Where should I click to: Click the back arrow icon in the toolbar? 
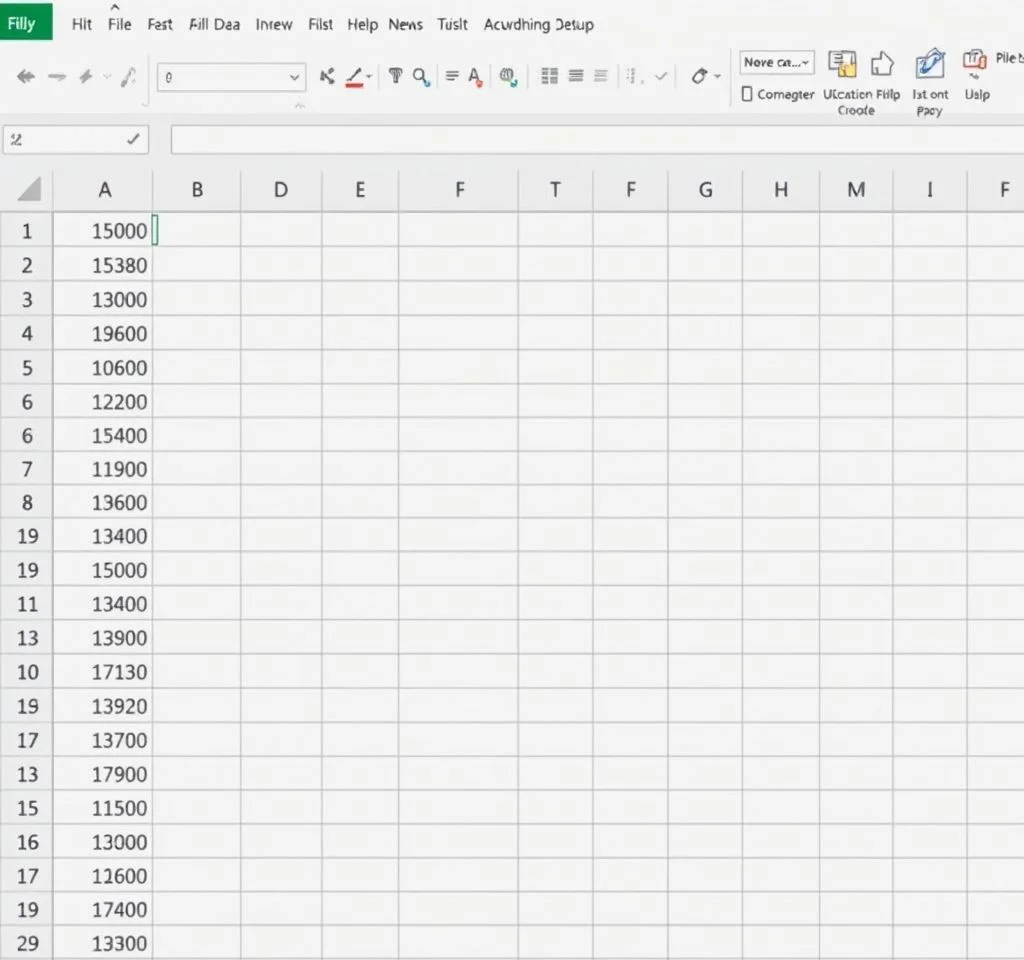coord(27,76)
